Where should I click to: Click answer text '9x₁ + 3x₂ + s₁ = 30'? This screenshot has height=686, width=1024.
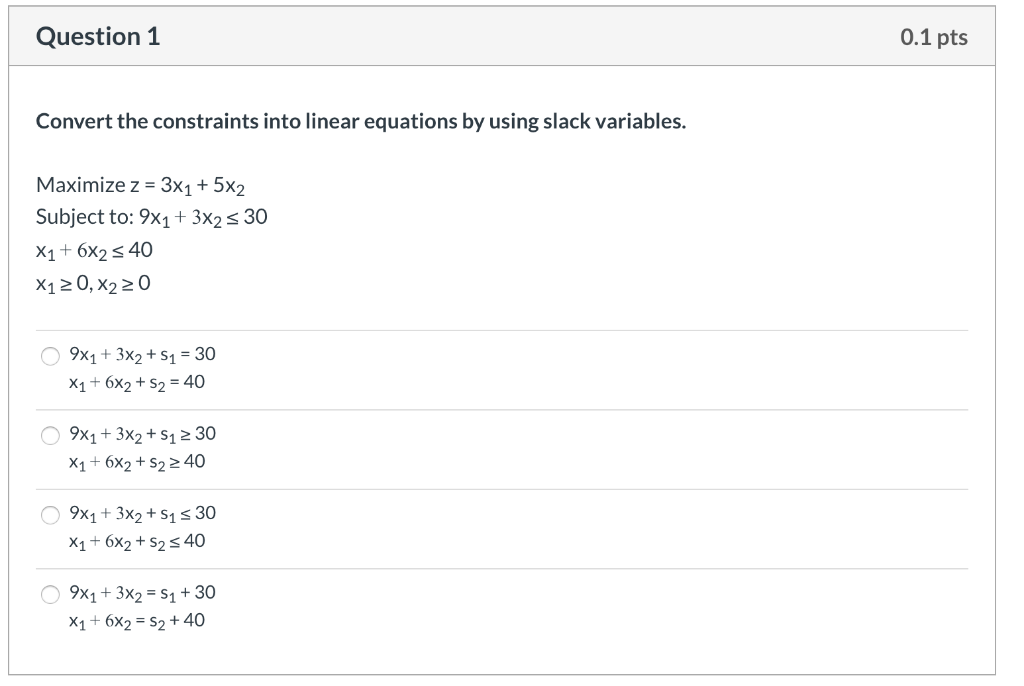142,355
